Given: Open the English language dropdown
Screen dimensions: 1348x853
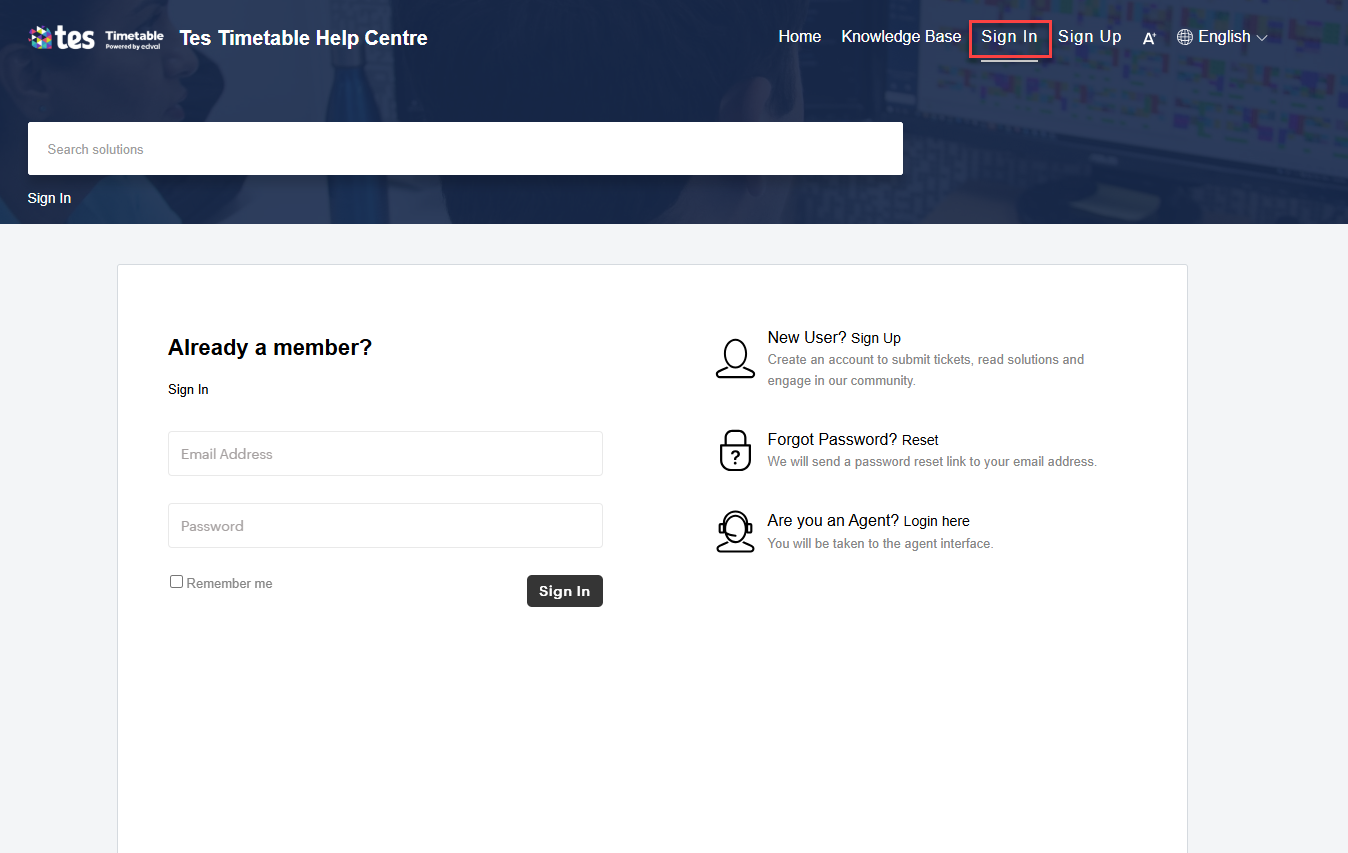Looking at the screenshot, I should tap(1222, 37).
